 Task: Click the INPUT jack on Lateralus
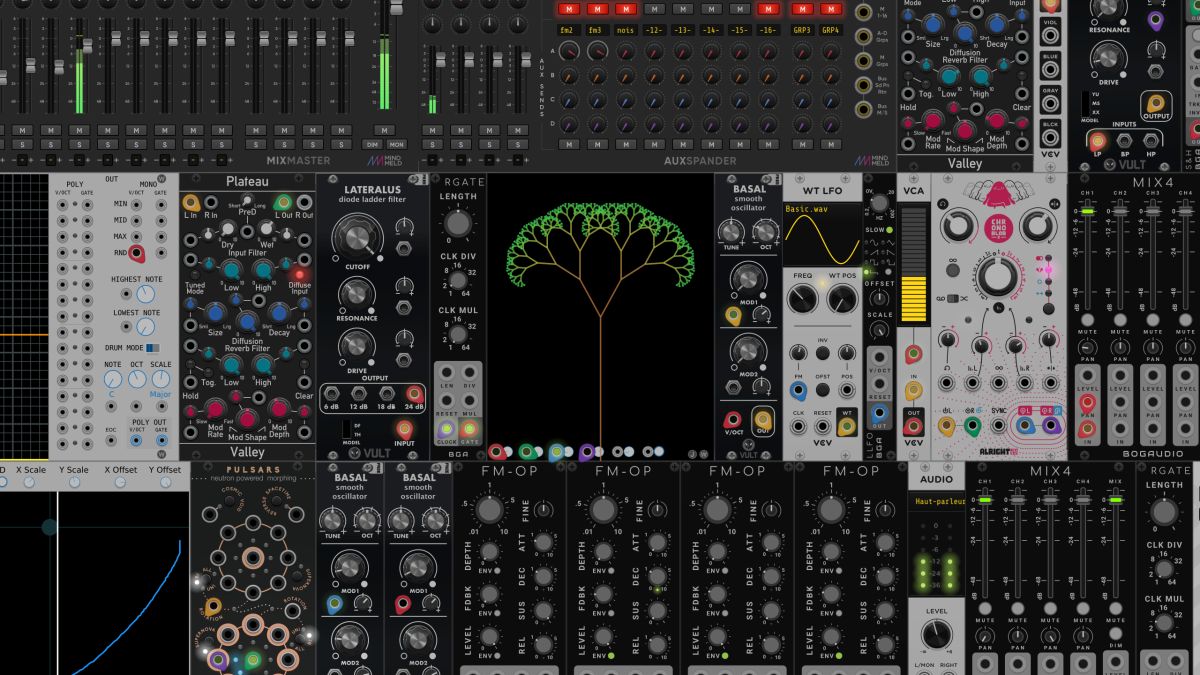(405, 430)
